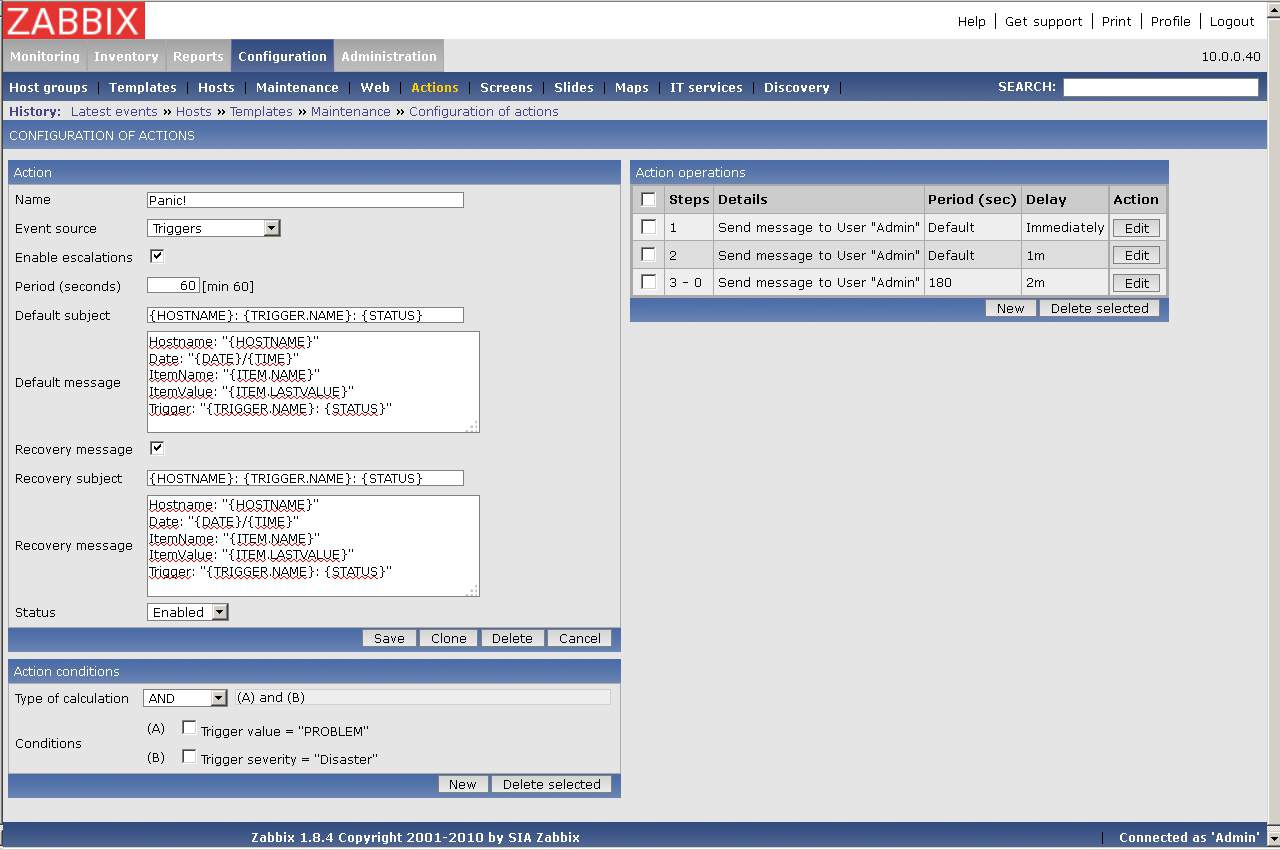
Task: Select the Configuration tab
Action: point(283,56)
